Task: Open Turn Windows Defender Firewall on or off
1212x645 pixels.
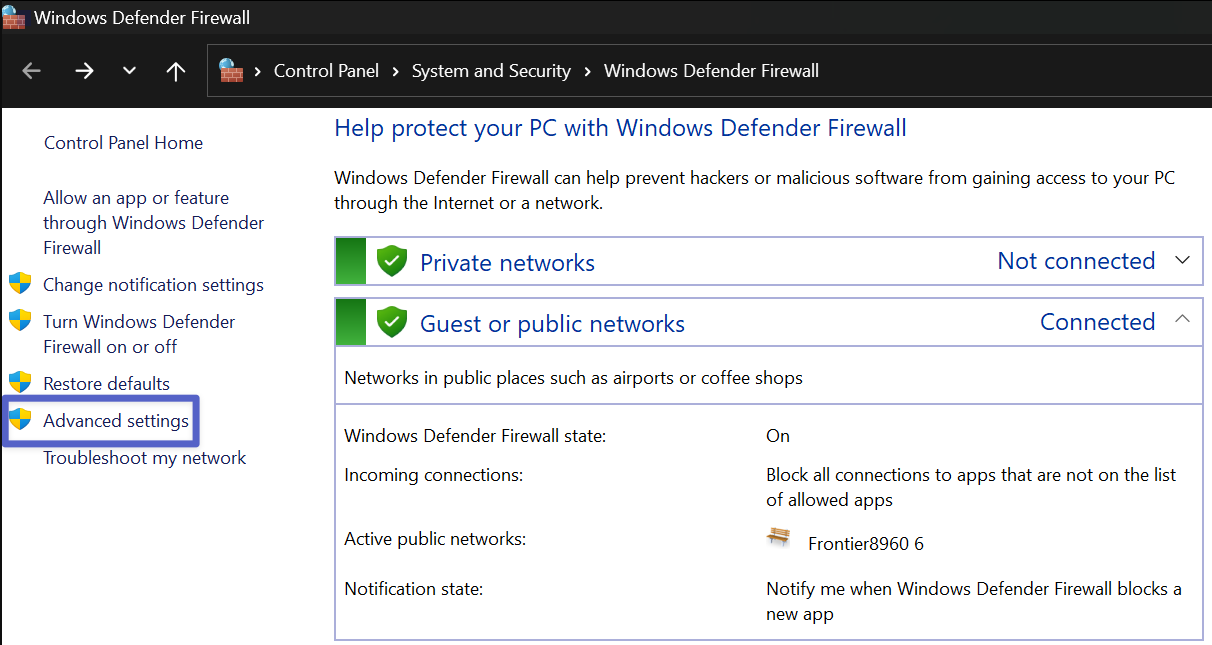Action: tap(139, 334)
